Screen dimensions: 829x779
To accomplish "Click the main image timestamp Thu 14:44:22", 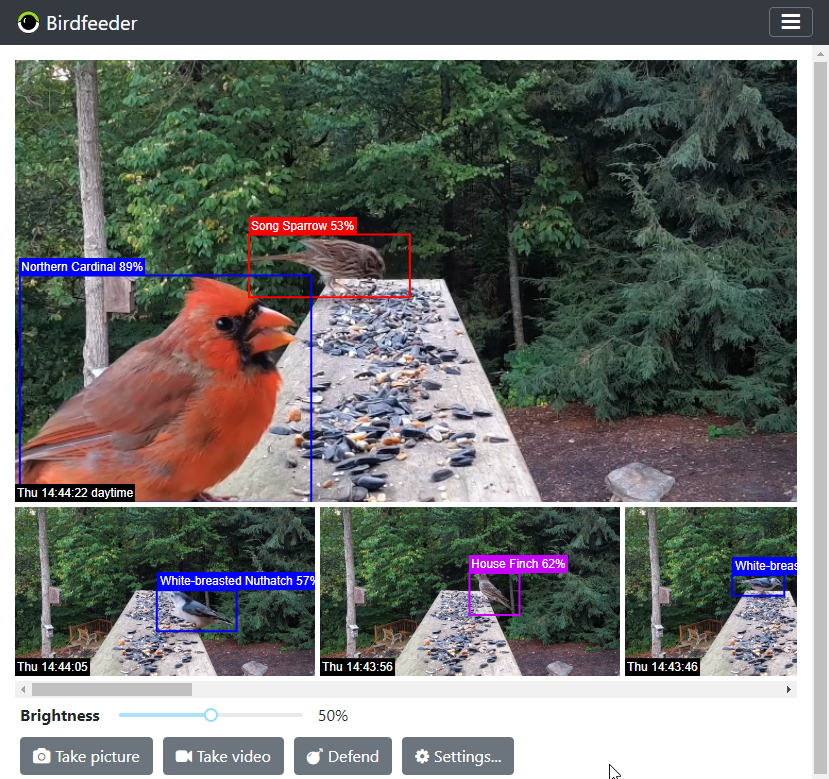I will pyautogui.click(x=75, y=493).
